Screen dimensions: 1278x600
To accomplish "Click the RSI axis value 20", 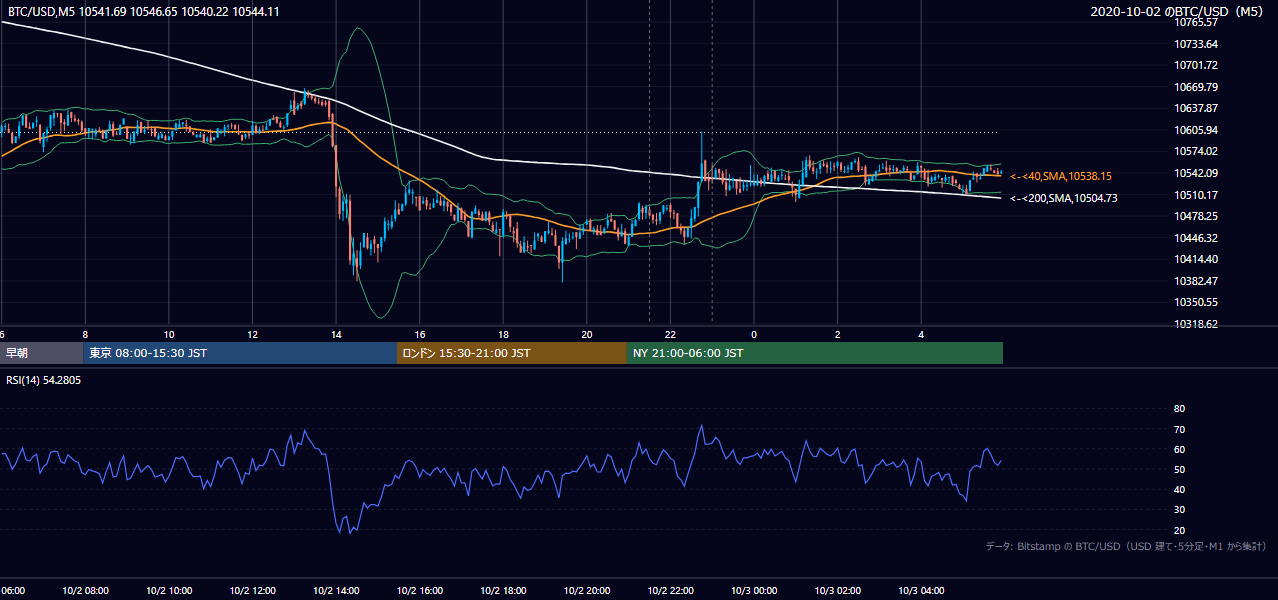I will 1179,530.
